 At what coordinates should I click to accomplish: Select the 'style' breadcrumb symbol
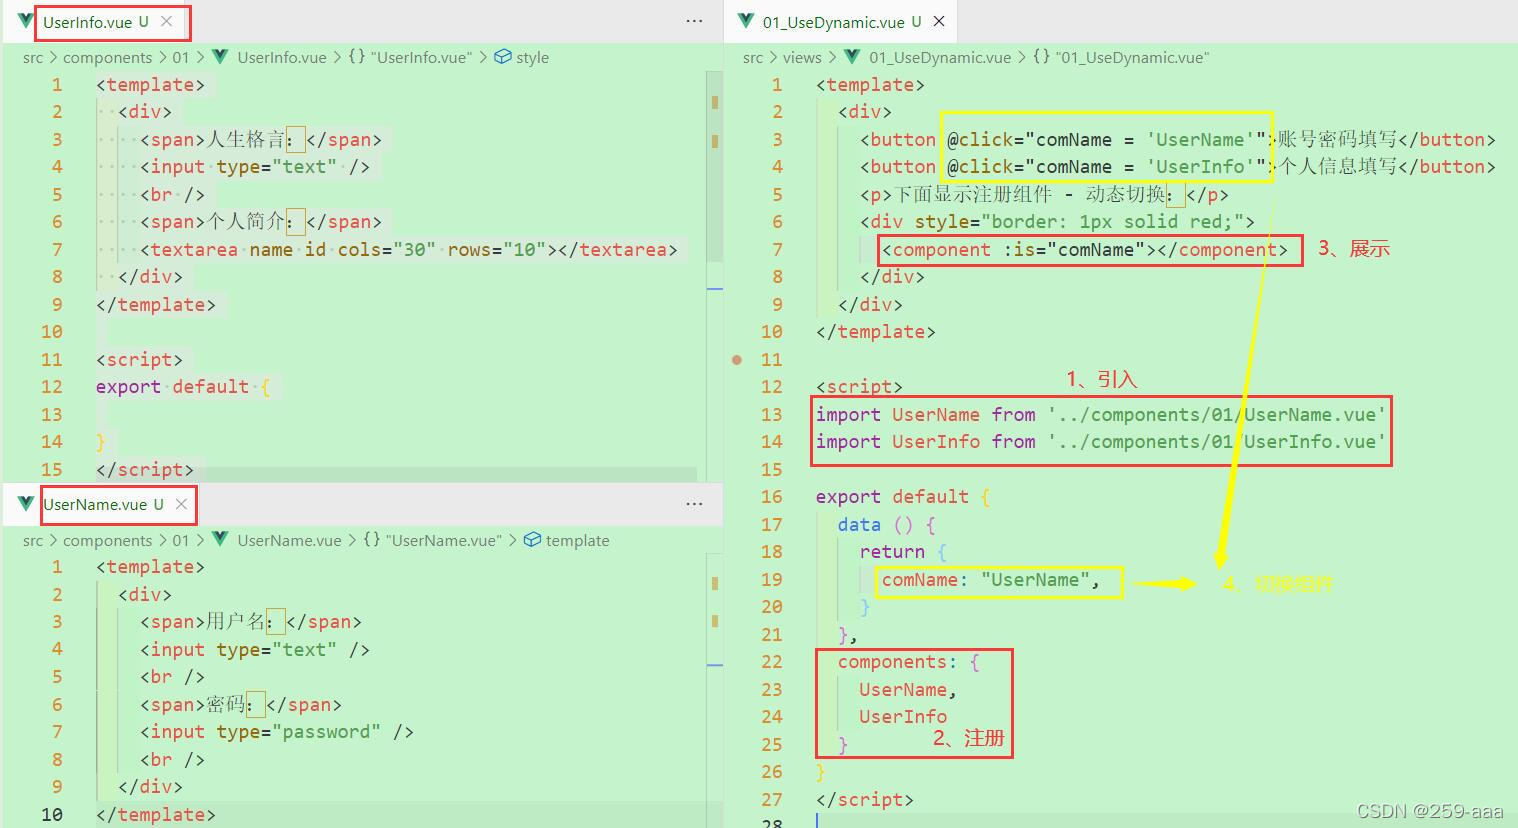(x=532, y=57)
